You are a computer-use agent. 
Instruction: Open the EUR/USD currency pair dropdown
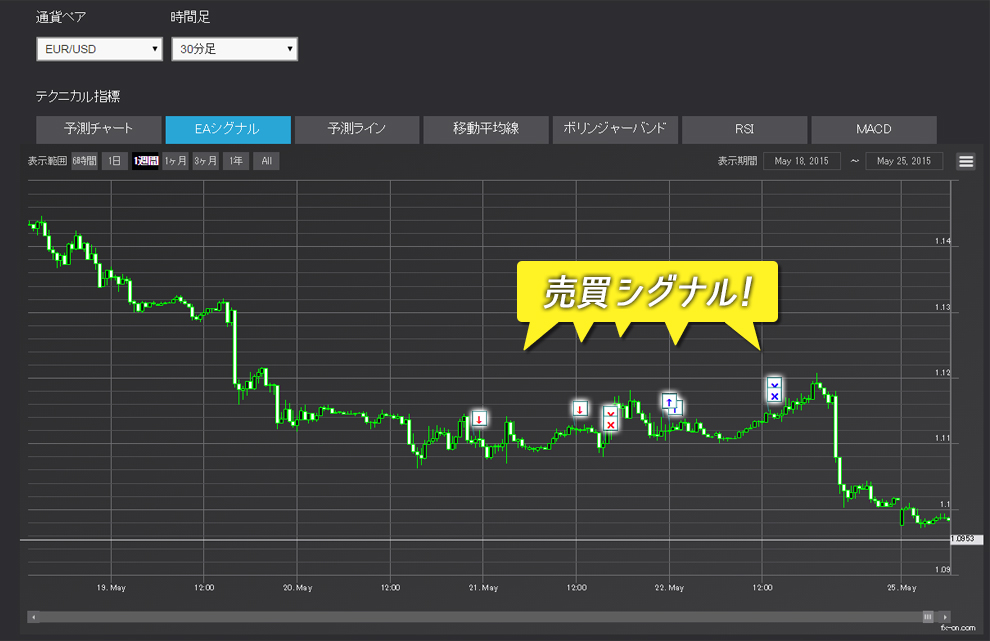(100, 49)
